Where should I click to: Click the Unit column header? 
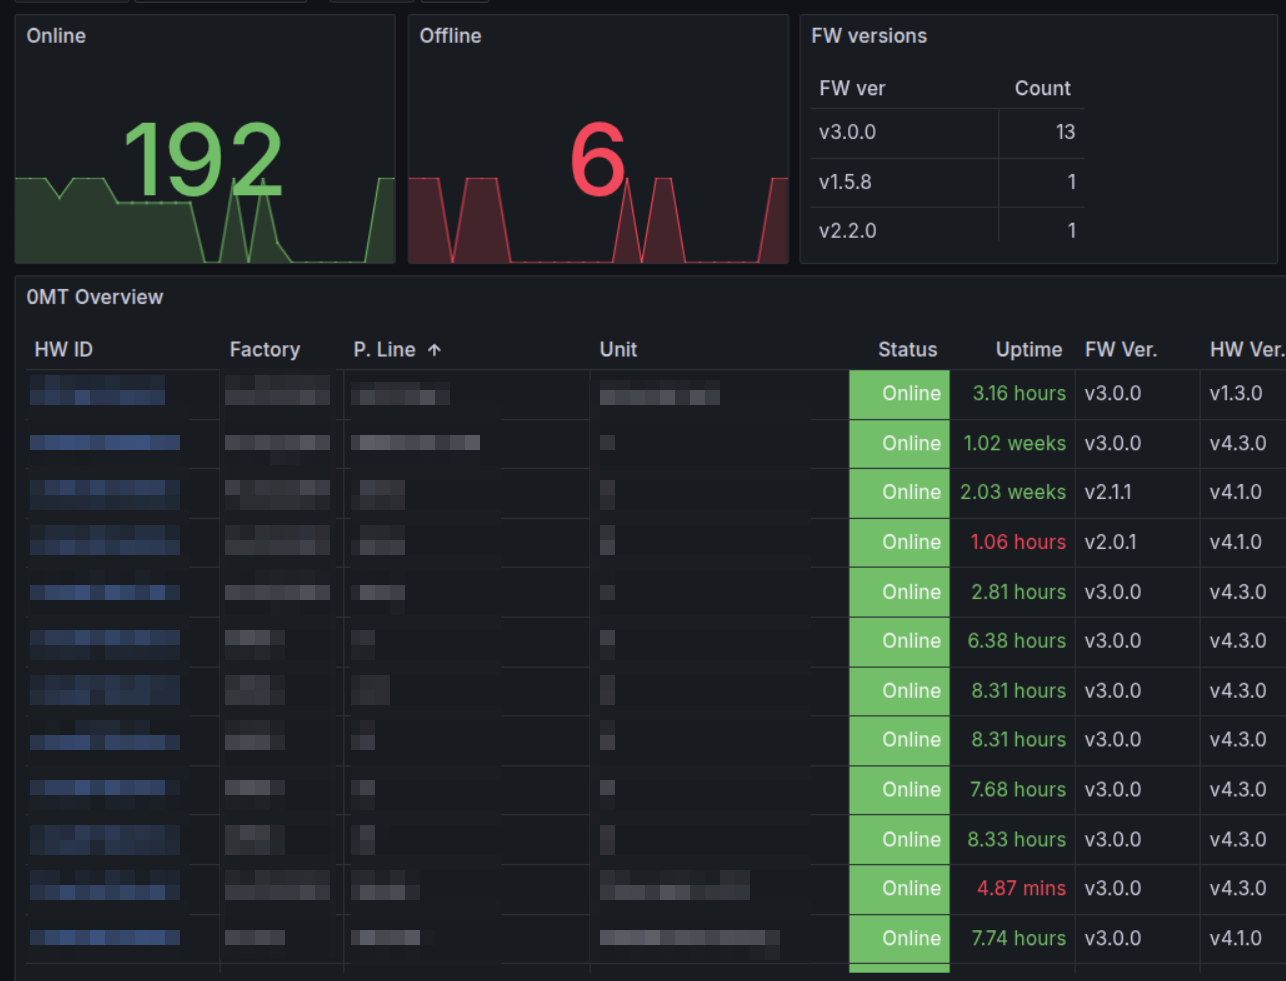(618, 349)
